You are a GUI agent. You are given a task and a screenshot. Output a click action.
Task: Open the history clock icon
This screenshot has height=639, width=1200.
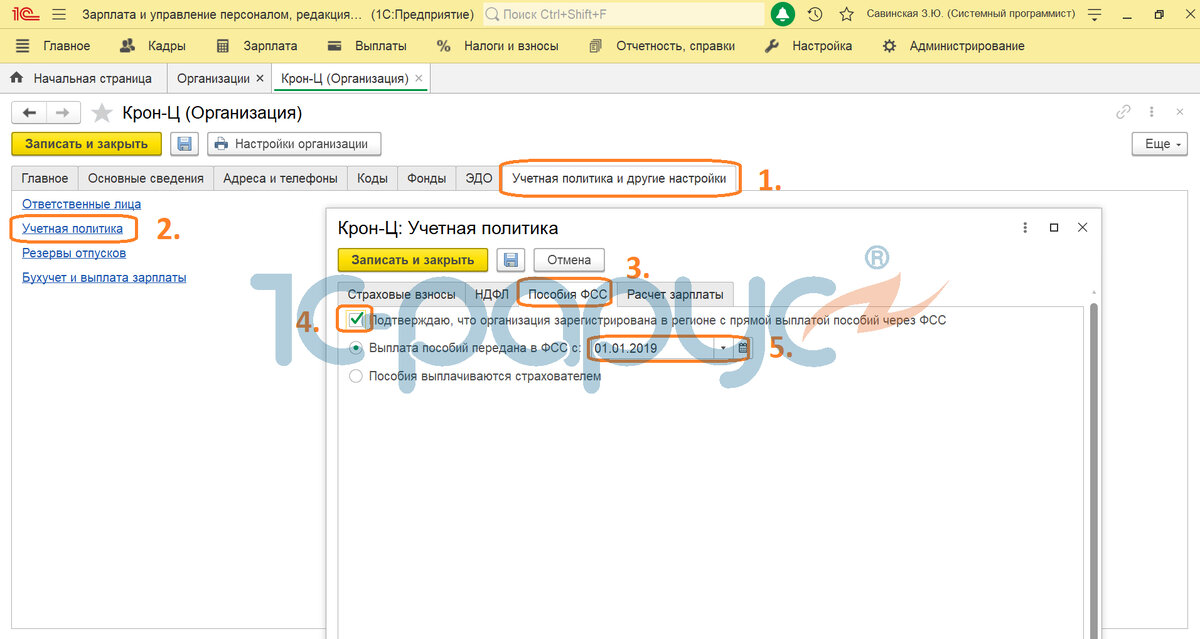[815, 14]
